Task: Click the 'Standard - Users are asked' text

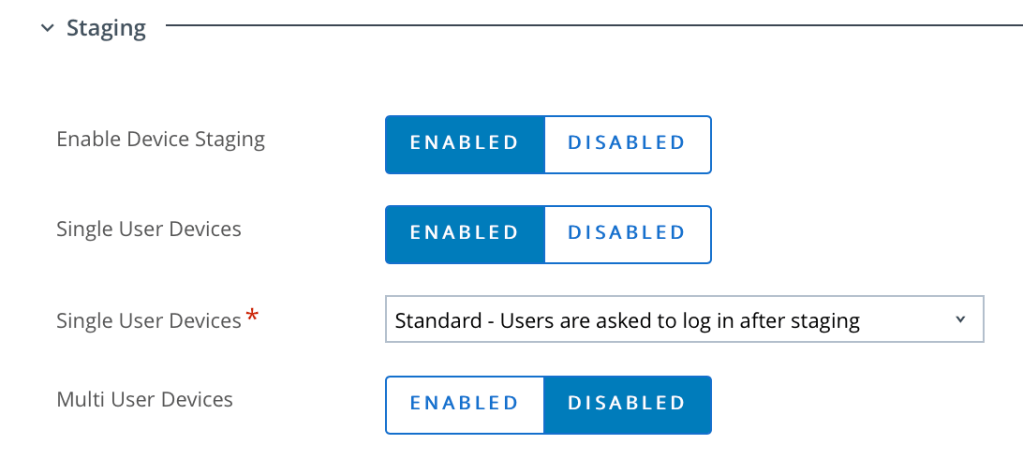Action: pos(627,321)
